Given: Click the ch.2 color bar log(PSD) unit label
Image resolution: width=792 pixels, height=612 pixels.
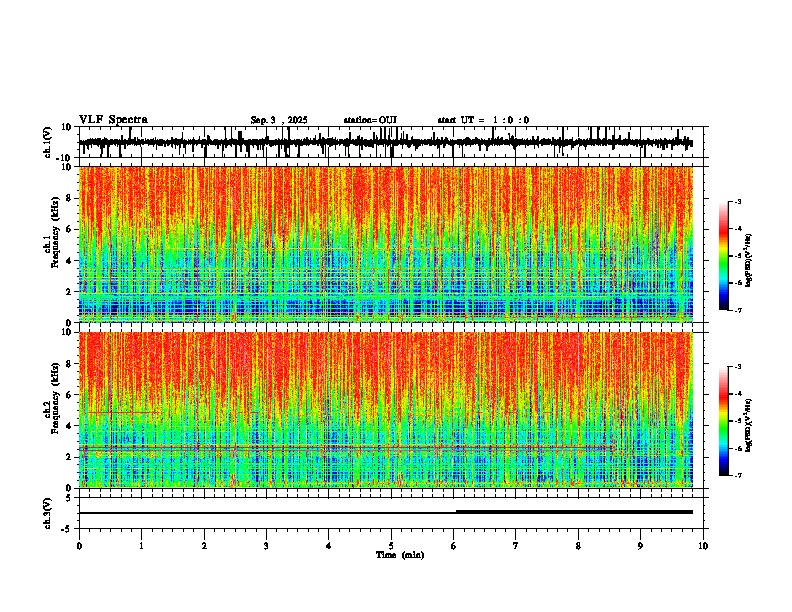Looking at the screenshot, I should pos(749,426).
